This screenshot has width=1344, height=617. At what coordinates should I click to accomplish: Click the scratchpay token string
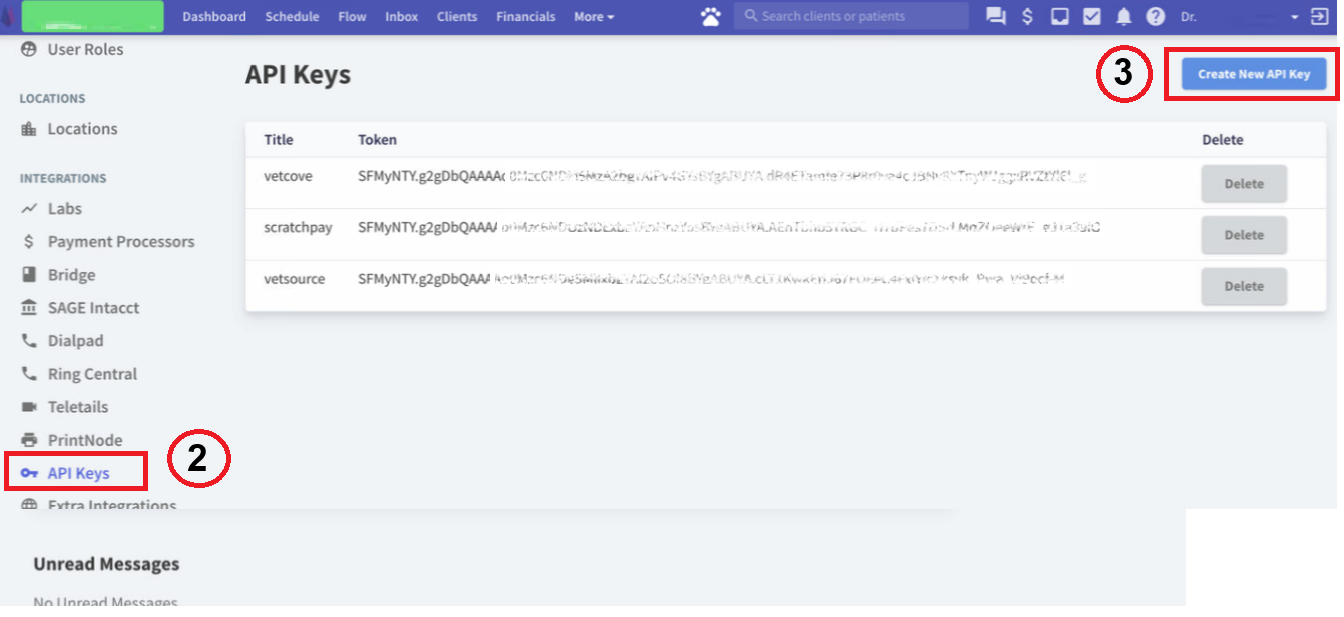tap(729, 227)
